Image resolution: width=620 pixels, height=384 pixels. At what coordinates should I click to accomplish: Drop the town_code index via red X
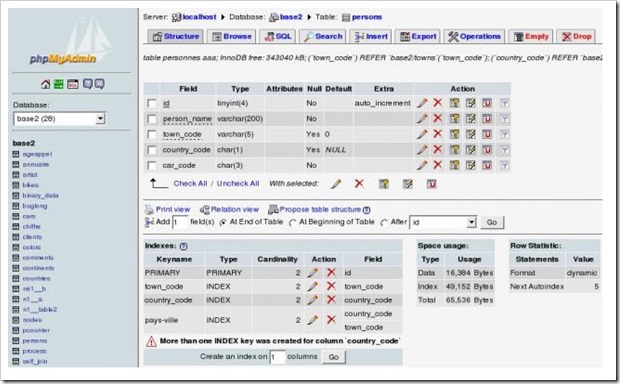[x=331, y=286]
